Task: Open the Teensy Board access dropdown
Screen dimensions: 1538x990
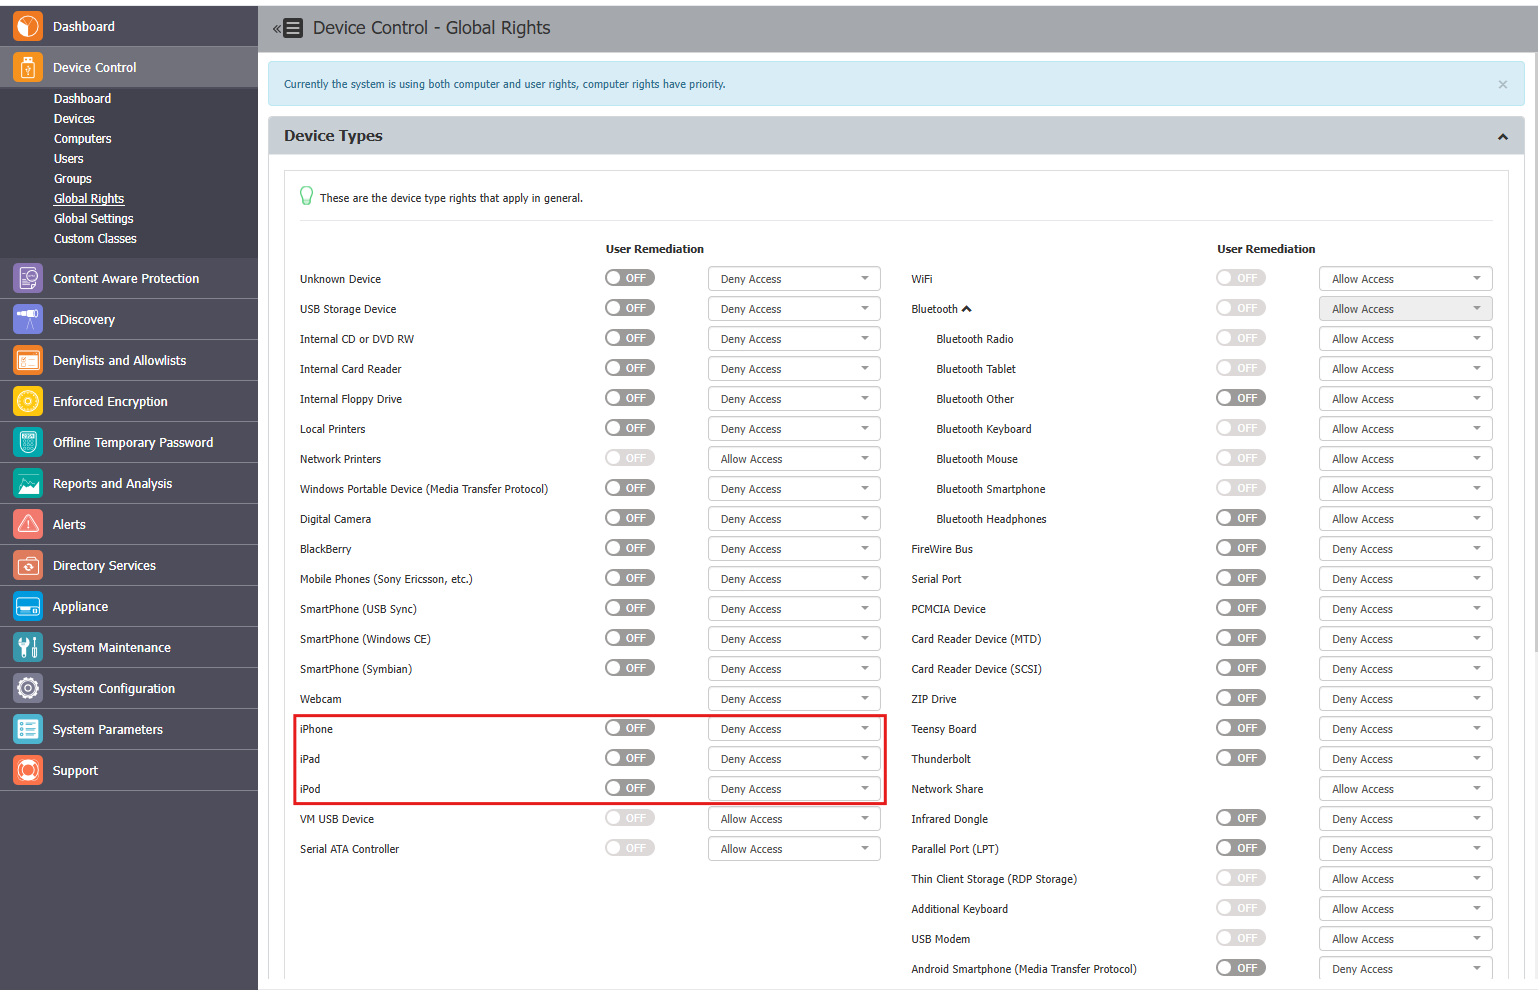Action: click(1405, 729)
